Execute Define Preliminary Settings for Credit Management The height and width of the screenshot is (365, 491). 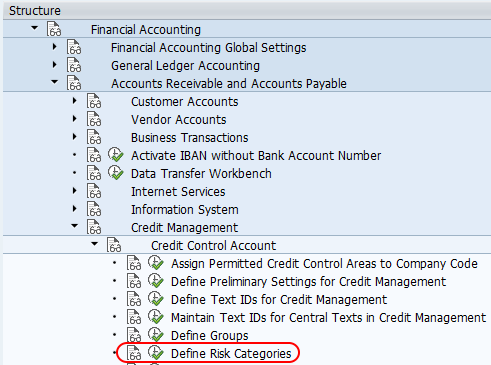pyautogui.click(x=155, y=281)
